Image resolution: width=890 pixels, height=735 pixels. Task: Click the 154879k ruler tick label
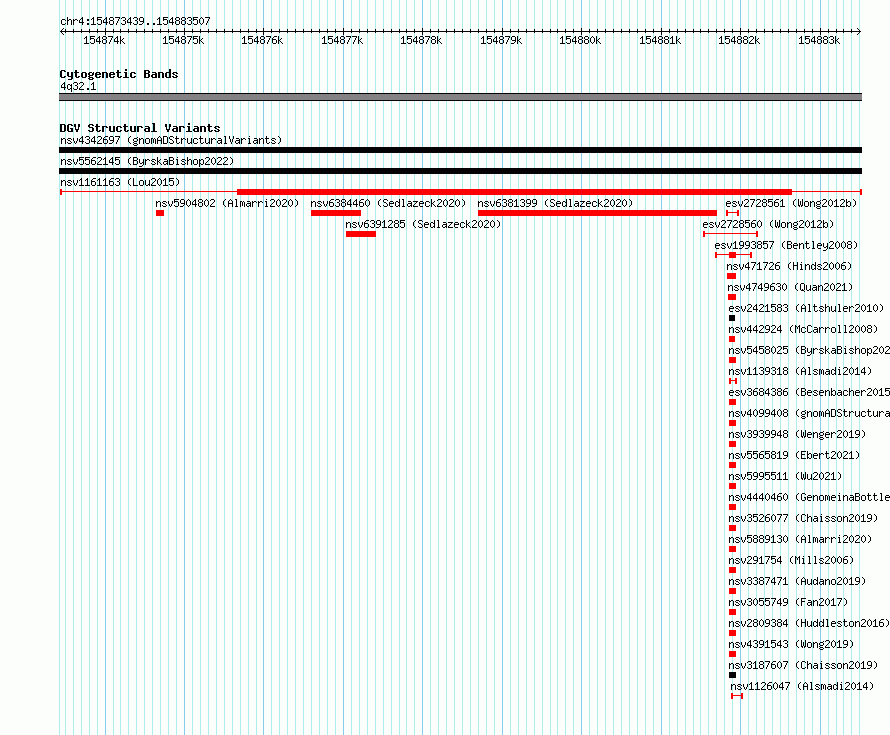[501, 40]
